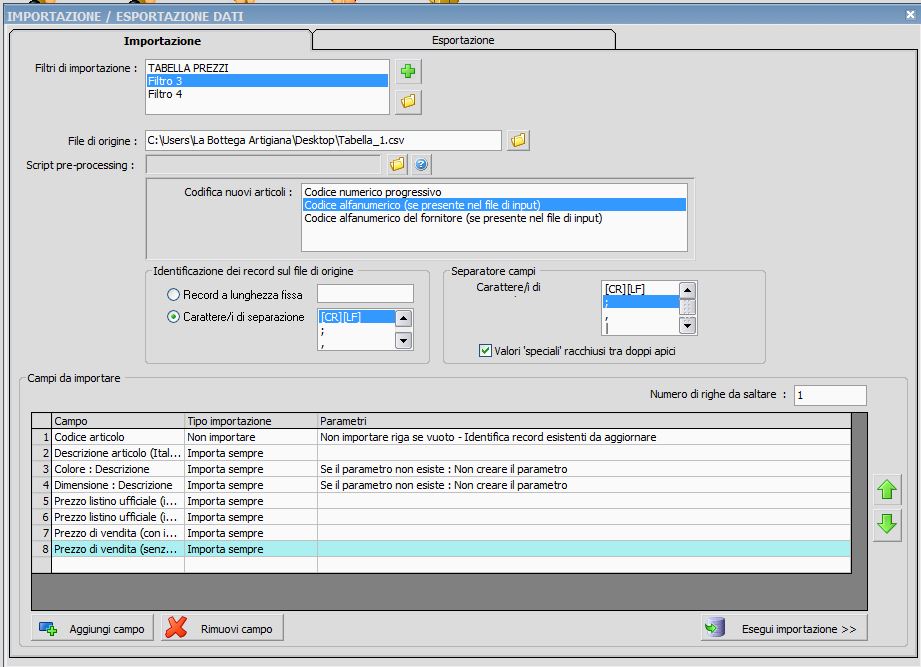Screen dimensions: 921x667
Task: Choose Codice numerico progressivo option
Action: point(495,192)
